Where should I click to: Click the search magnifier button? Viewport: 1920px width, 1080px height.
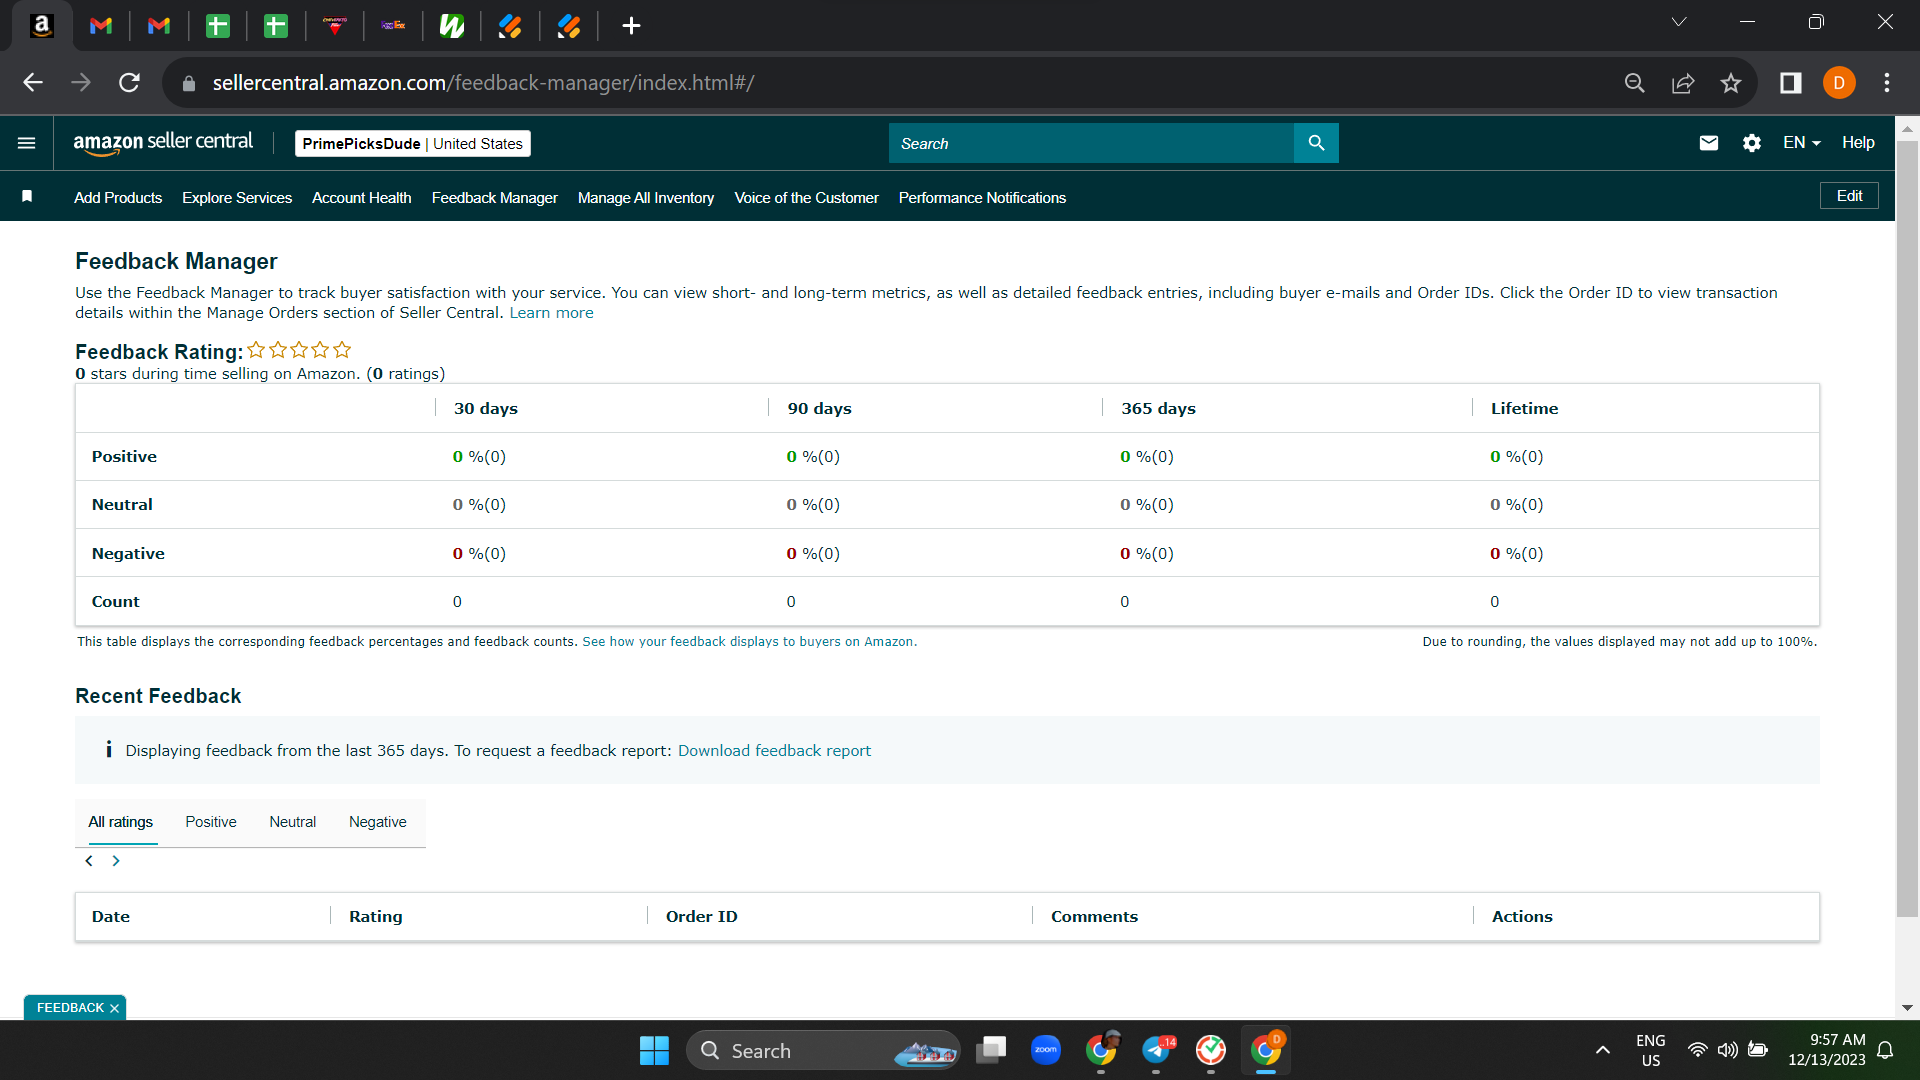[1316, 143]
